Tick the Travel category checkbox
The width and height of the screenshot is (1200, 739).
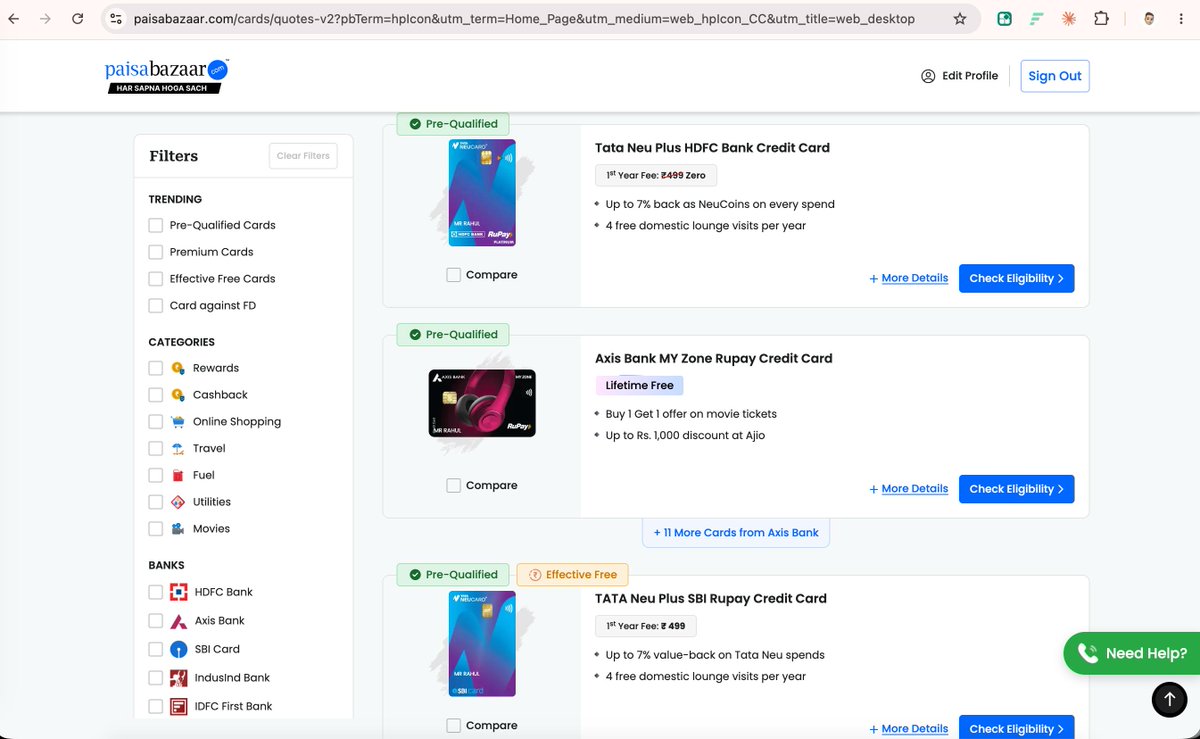point(155,449)
